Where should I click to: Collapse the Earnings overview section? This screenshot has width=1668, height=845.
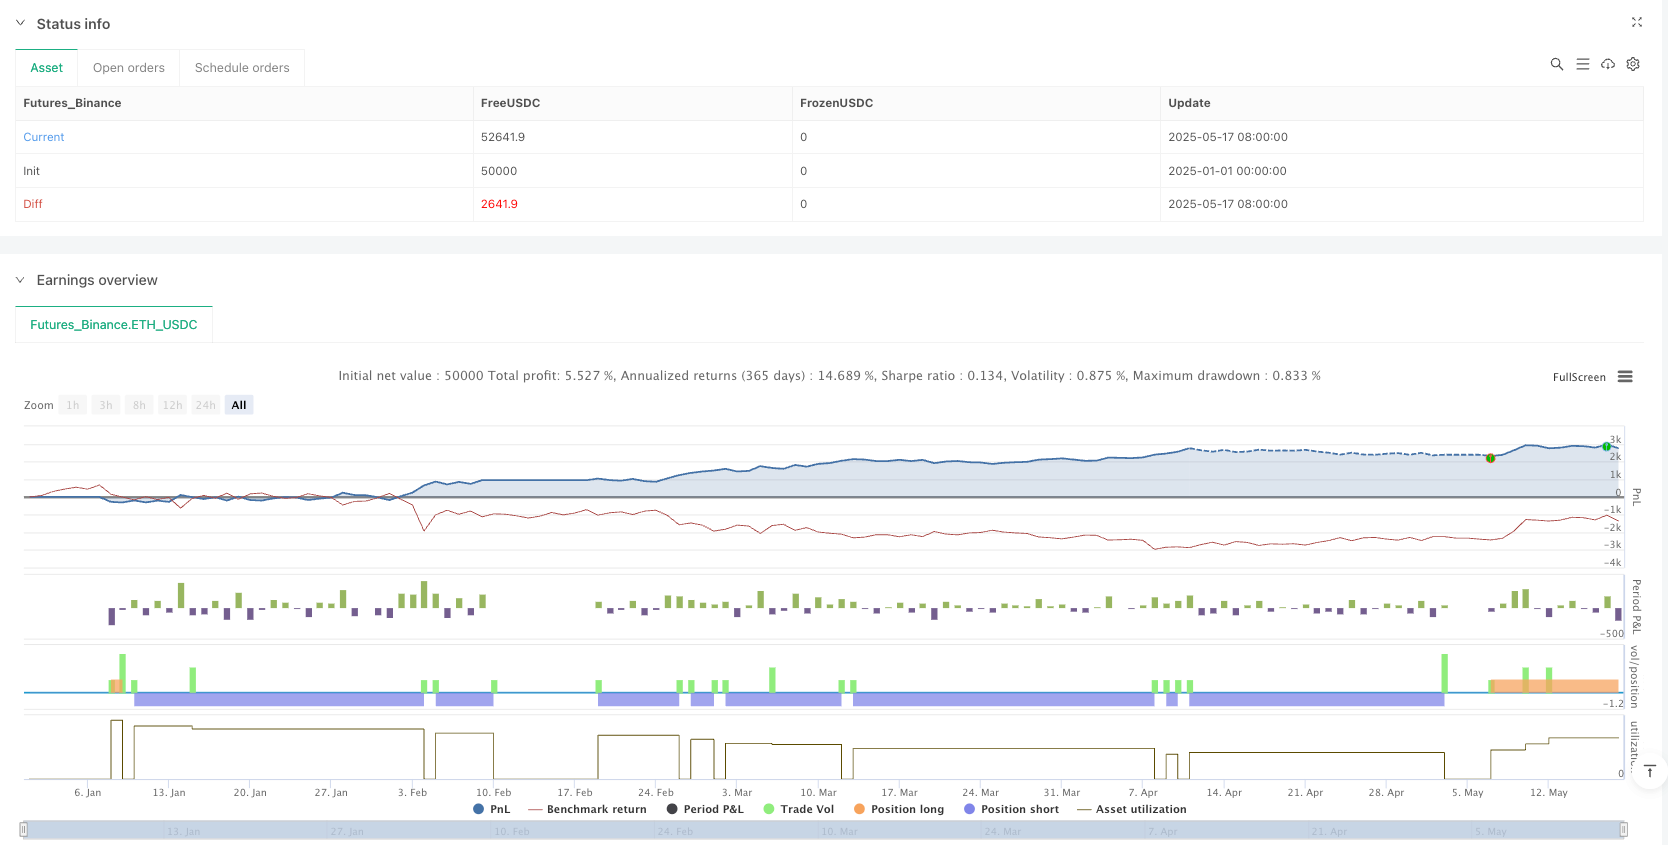pyautogui.click(x=20, y=280)
